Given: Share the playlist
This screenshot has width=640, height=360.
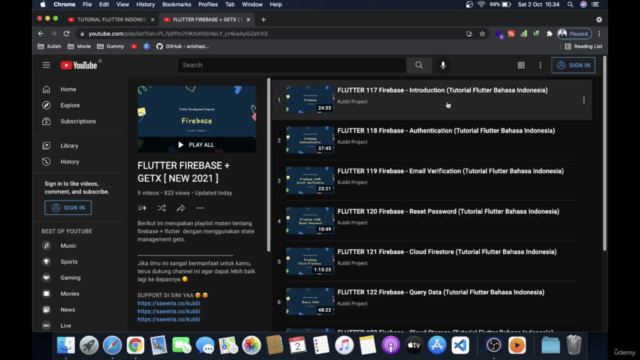Looking at the screenshot, I should (x=180, y=208).
